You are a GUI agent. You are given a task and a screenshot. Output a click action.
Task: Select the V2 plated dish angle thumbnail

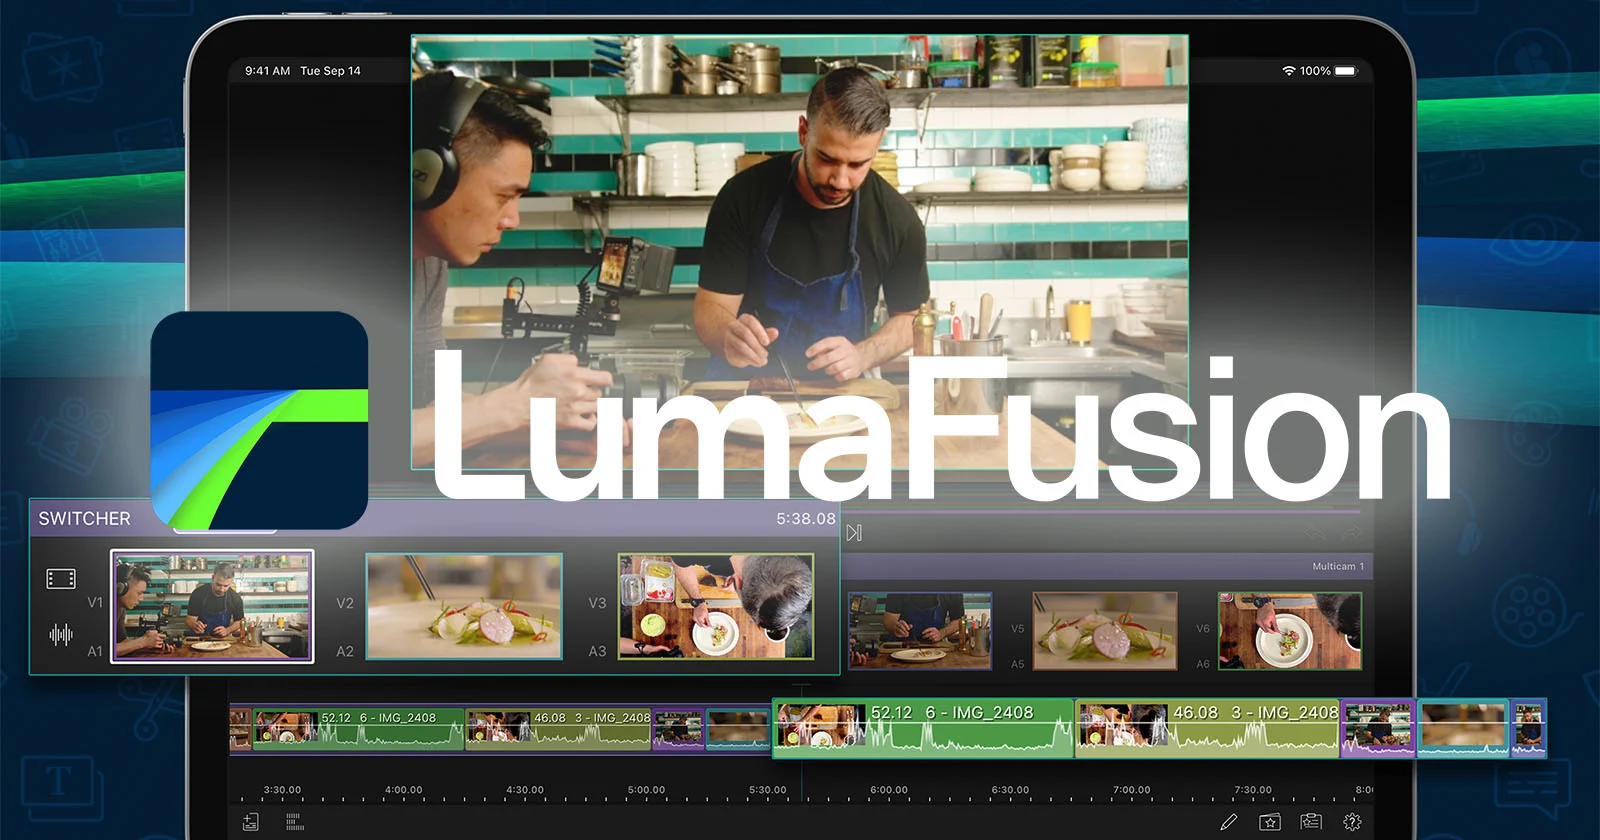point(464,606)
